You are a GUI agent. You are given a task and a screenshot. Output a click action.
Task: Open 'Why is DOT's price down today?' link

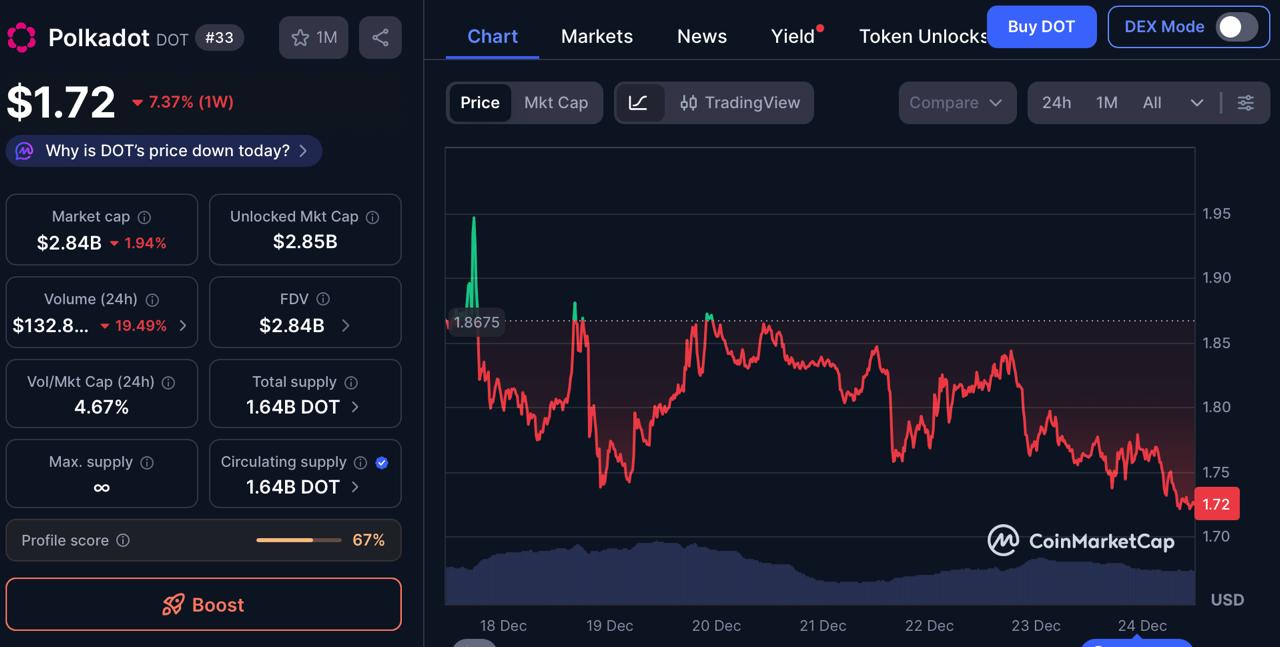click(163, 150)
